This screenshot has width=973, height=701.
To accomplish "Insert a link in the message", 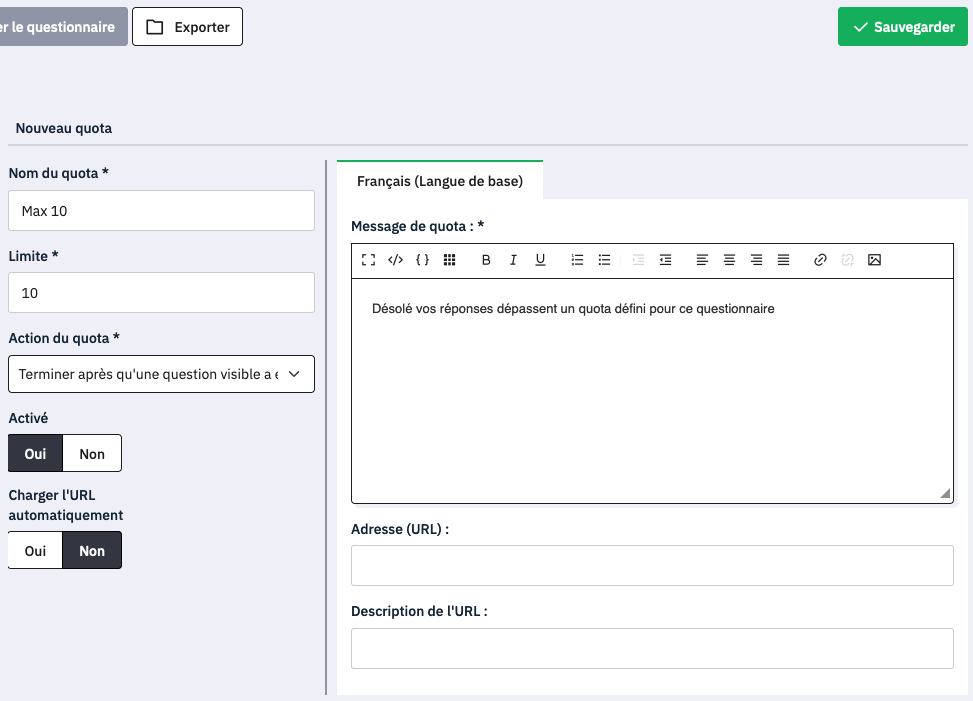I will point(820,260).
